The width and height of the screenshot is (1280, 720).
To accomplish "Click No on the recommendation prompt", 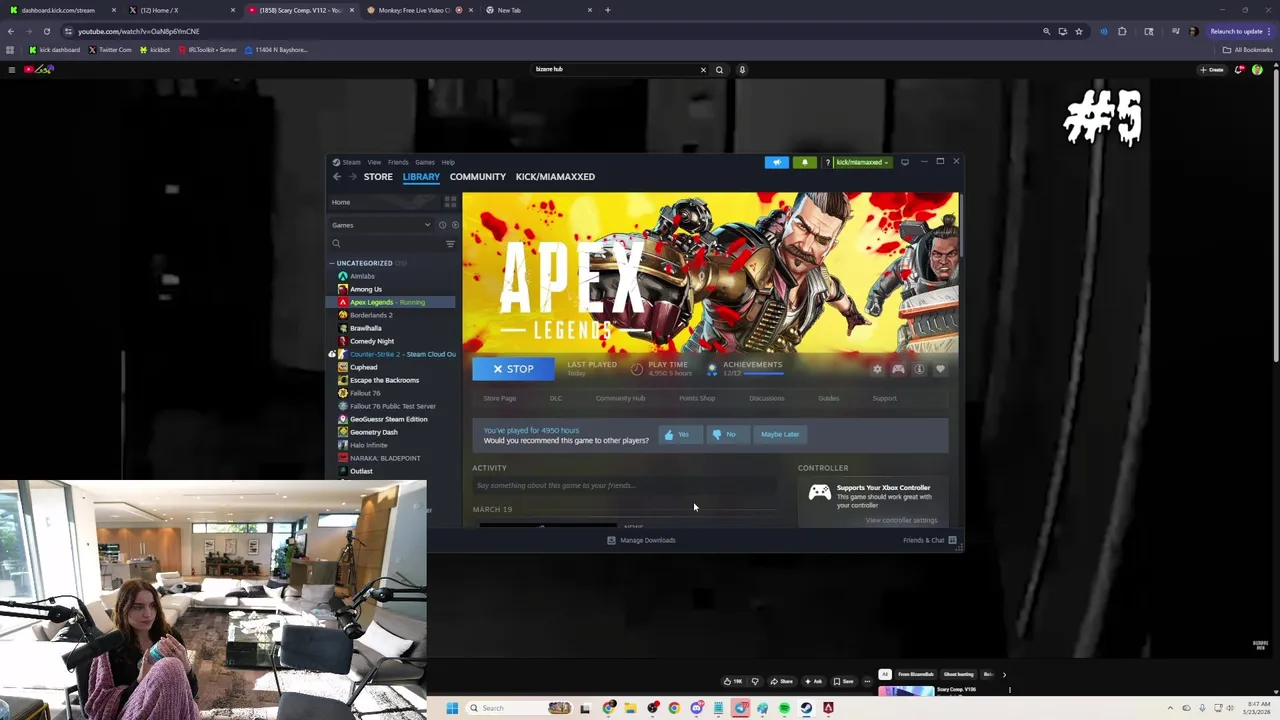I will (726, 434).
